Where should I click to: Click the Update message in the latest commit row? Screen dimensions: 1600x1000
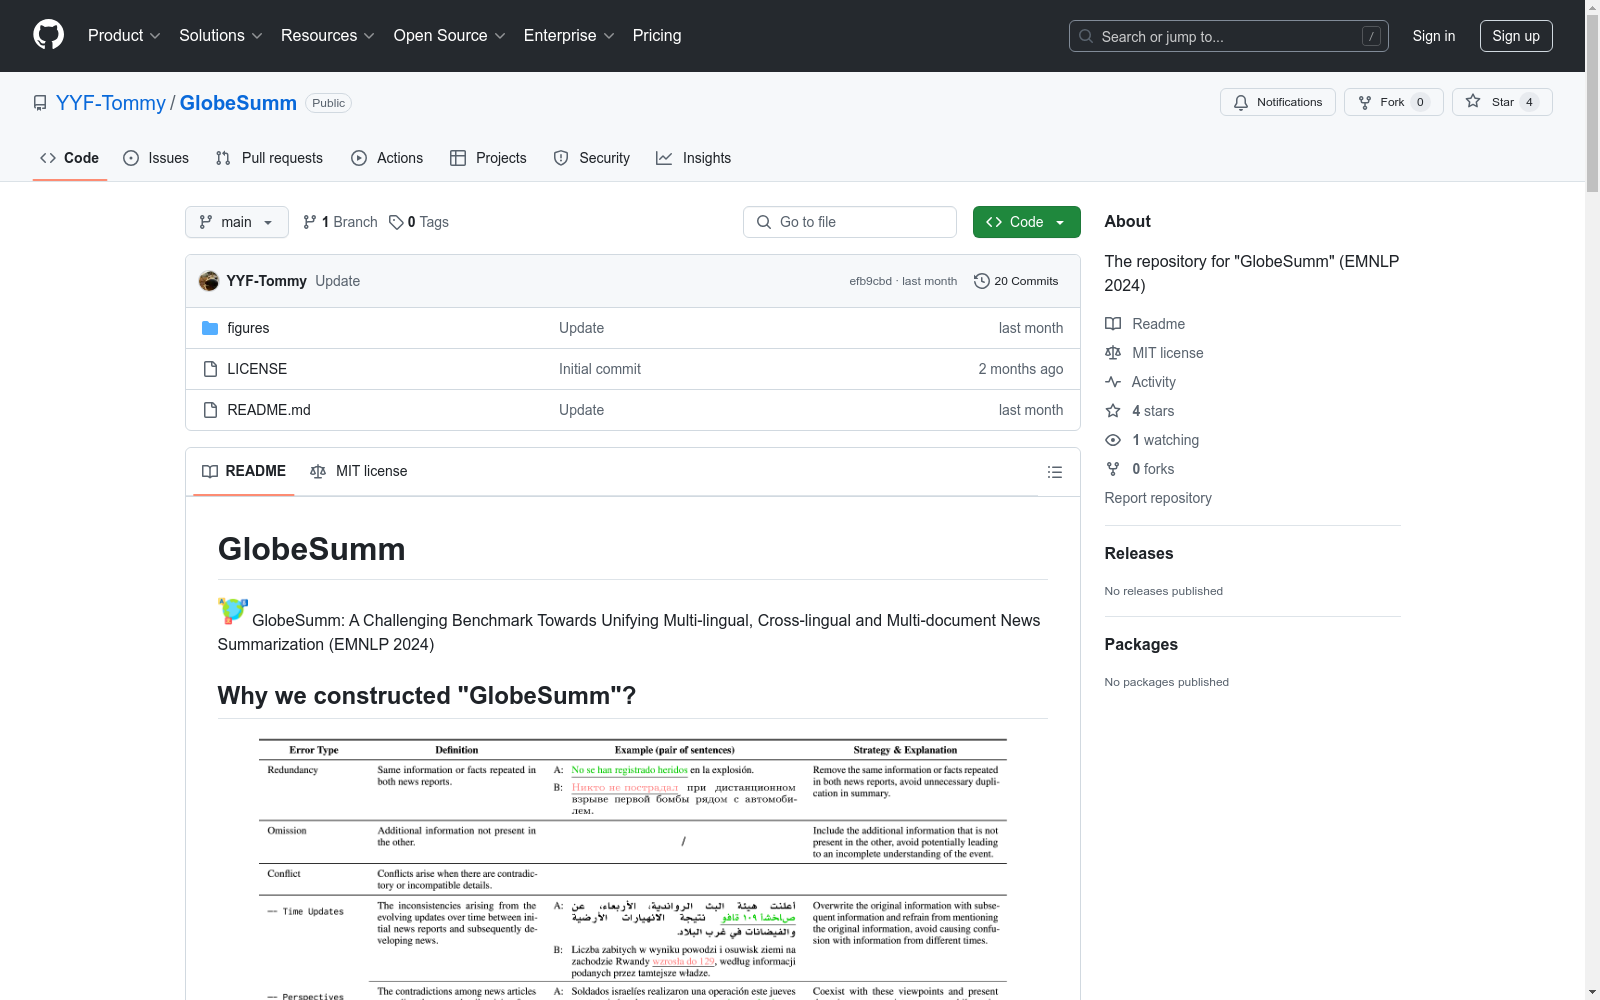338,281
